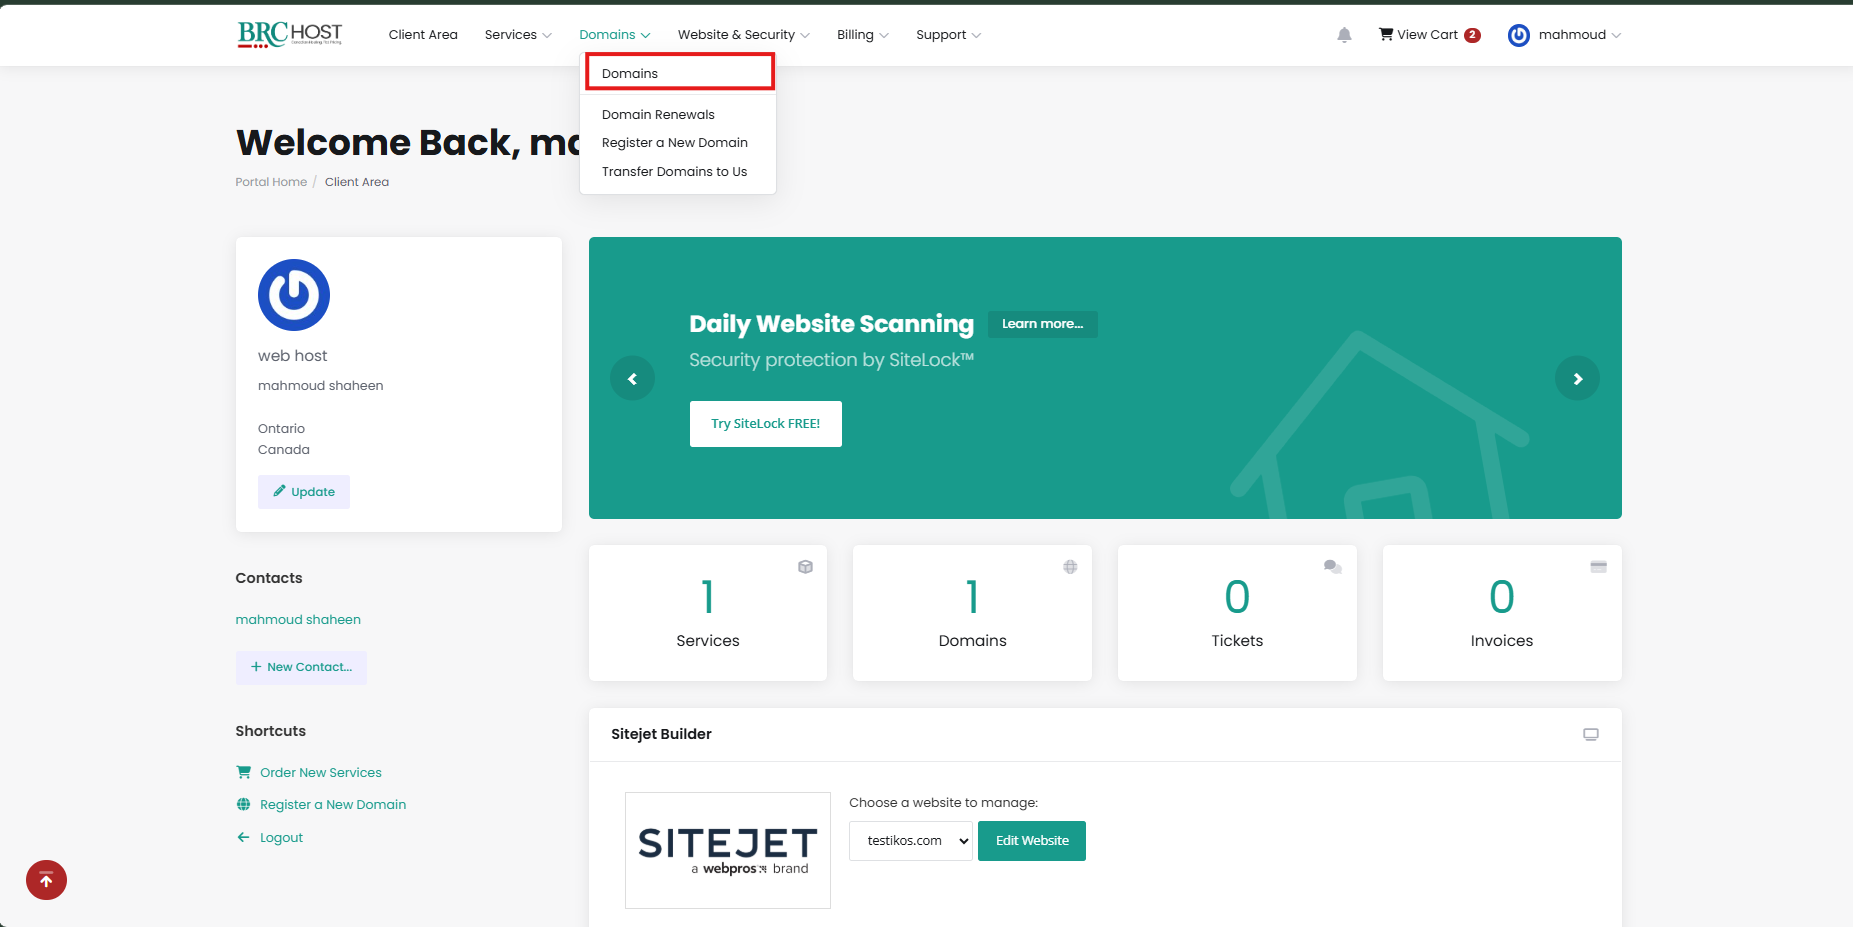This screenshot has height=927, width=1853.
Task: Open the View Cart shopping cart
Action: 1428,35
